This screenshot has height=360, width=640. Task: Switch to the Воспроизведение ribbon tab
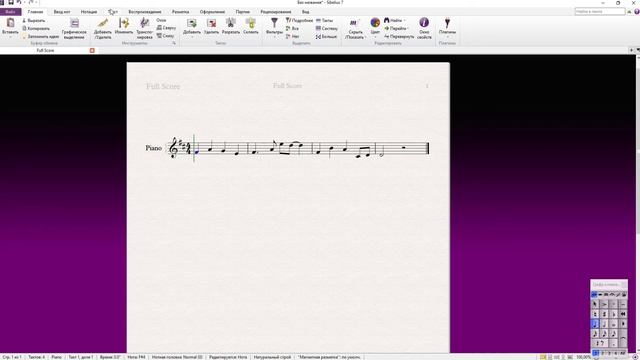pos(145,12)
